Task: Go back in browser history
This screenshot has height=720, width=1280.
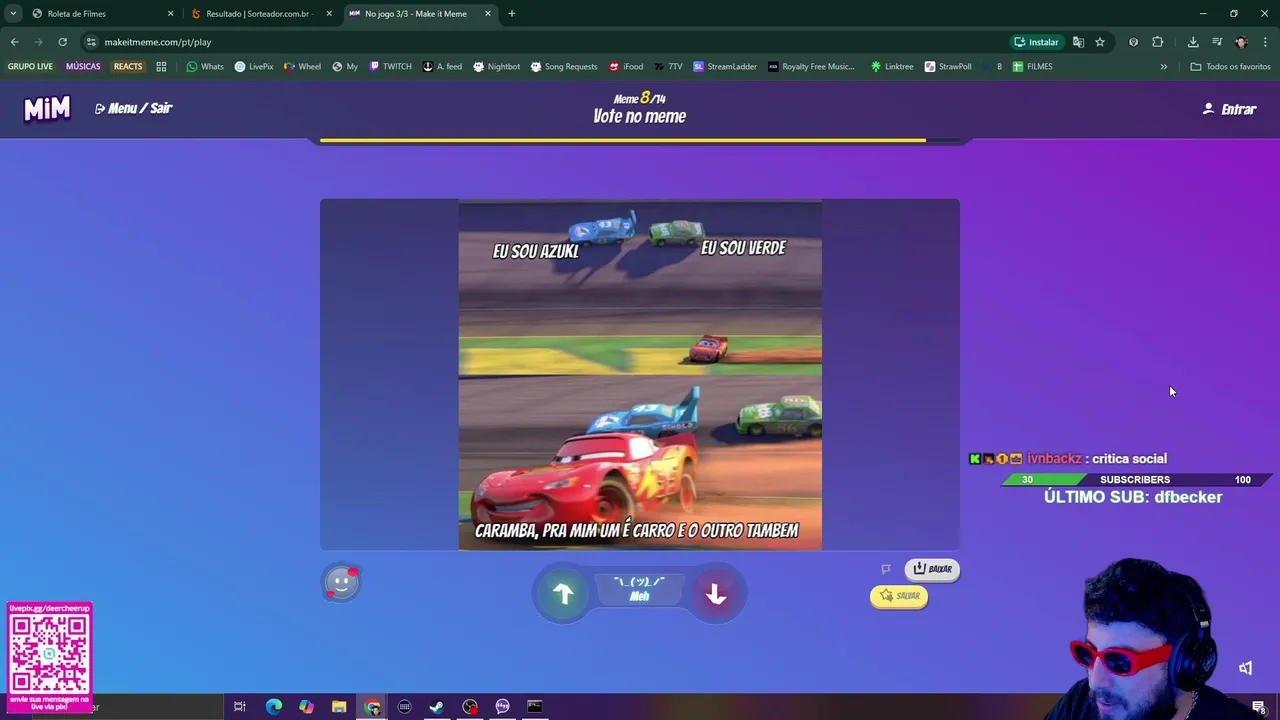Action: click(x=14, y=42)
